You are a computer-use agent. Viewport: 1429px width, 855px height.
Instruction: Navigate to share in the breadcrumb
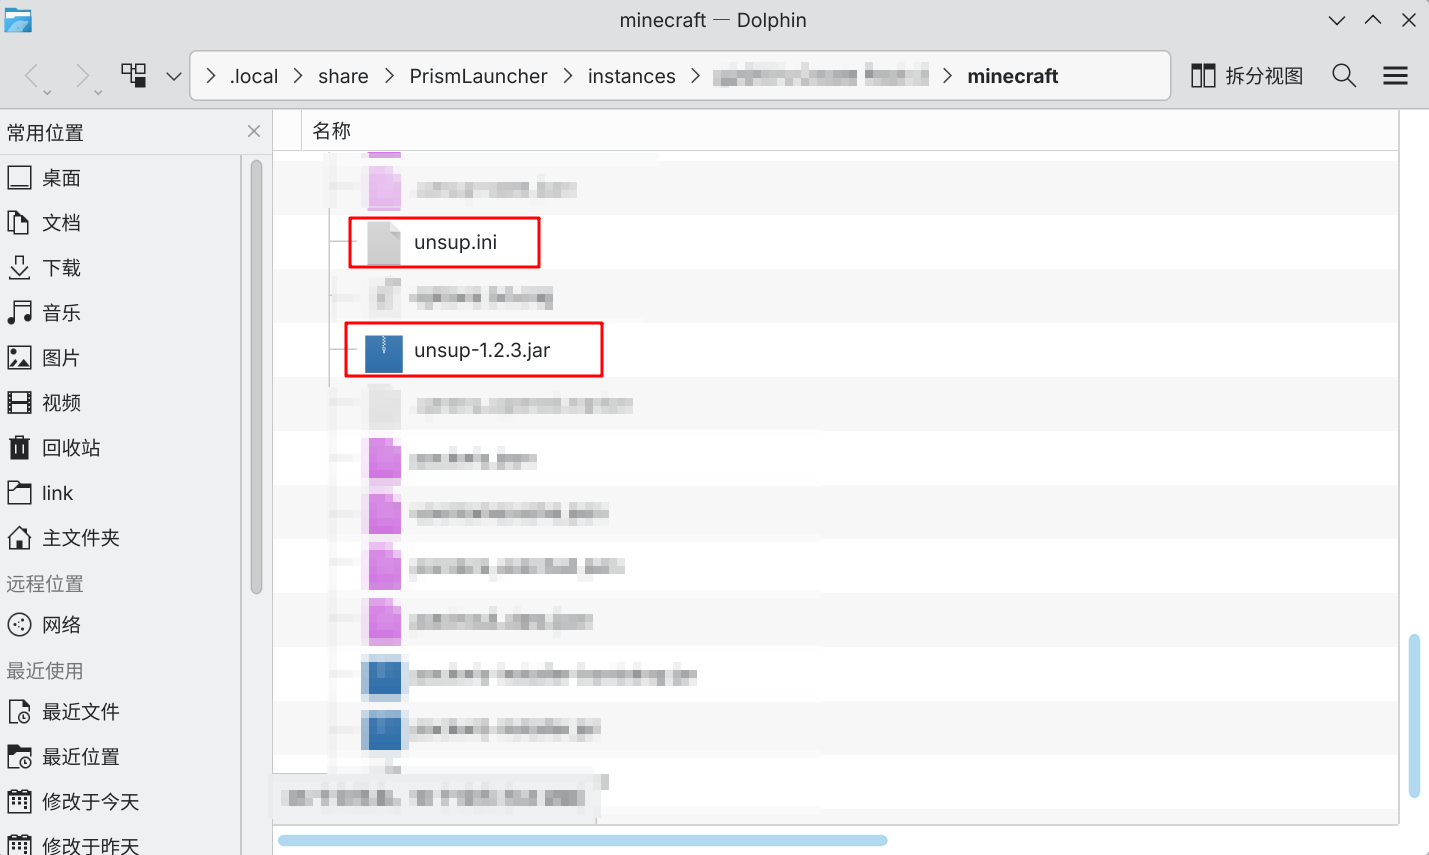343,76
